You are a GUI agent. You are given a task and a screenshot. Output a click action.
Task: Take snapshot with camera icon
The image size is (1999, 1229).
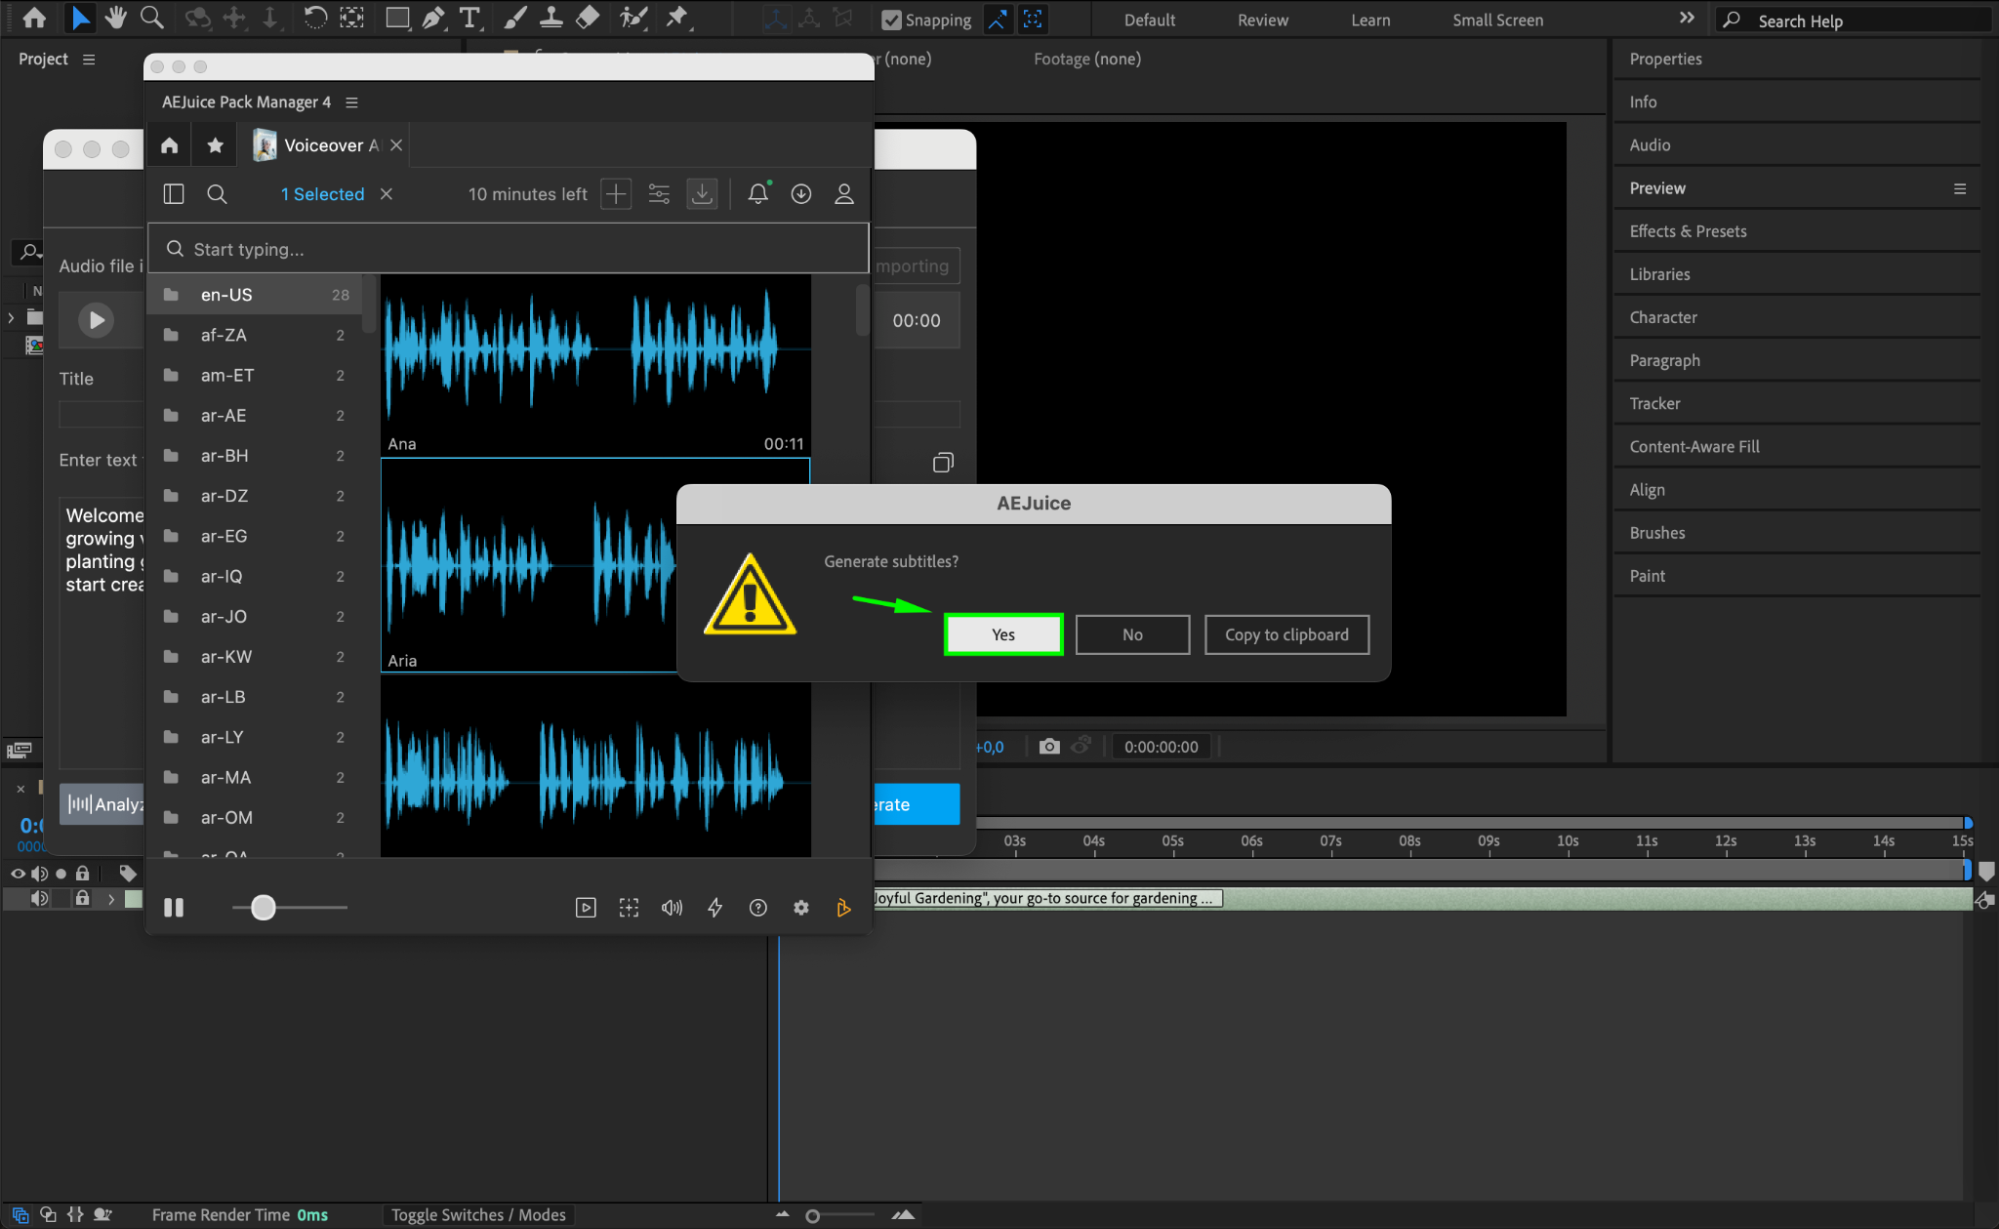(x=1049, y=746)
